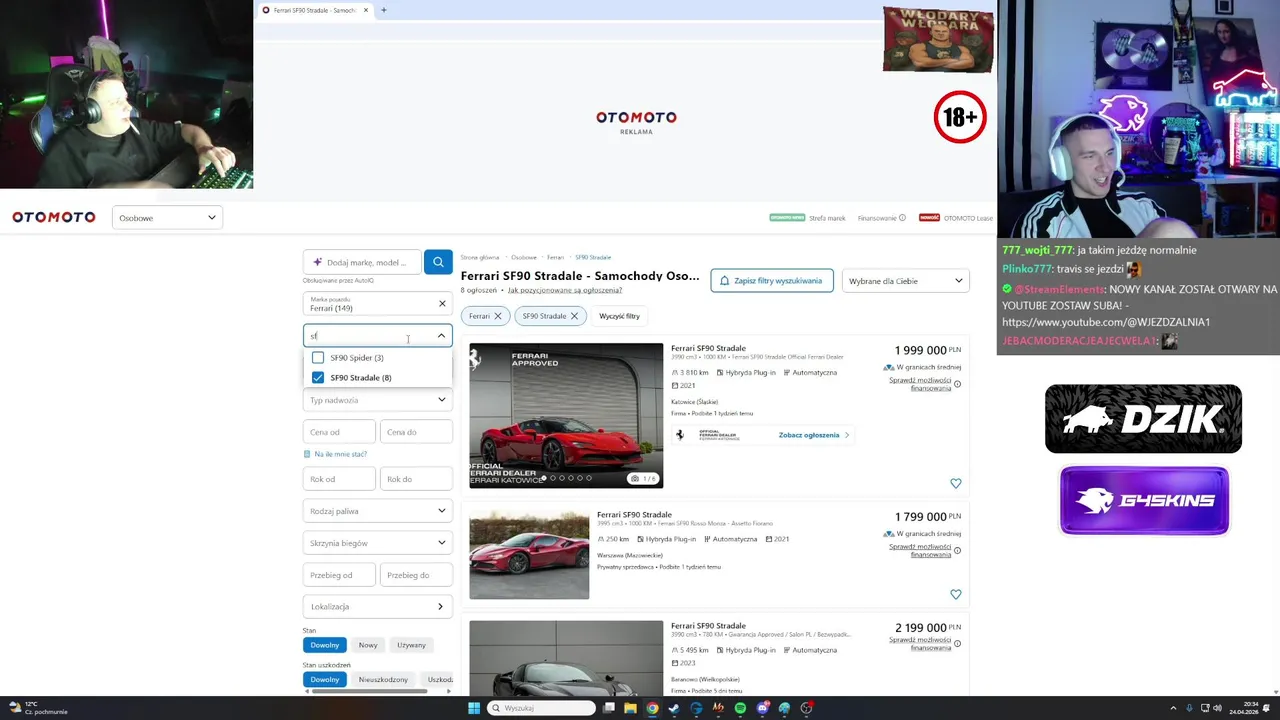Check the SF90 Spider (3) checkbox

point(318,357)
